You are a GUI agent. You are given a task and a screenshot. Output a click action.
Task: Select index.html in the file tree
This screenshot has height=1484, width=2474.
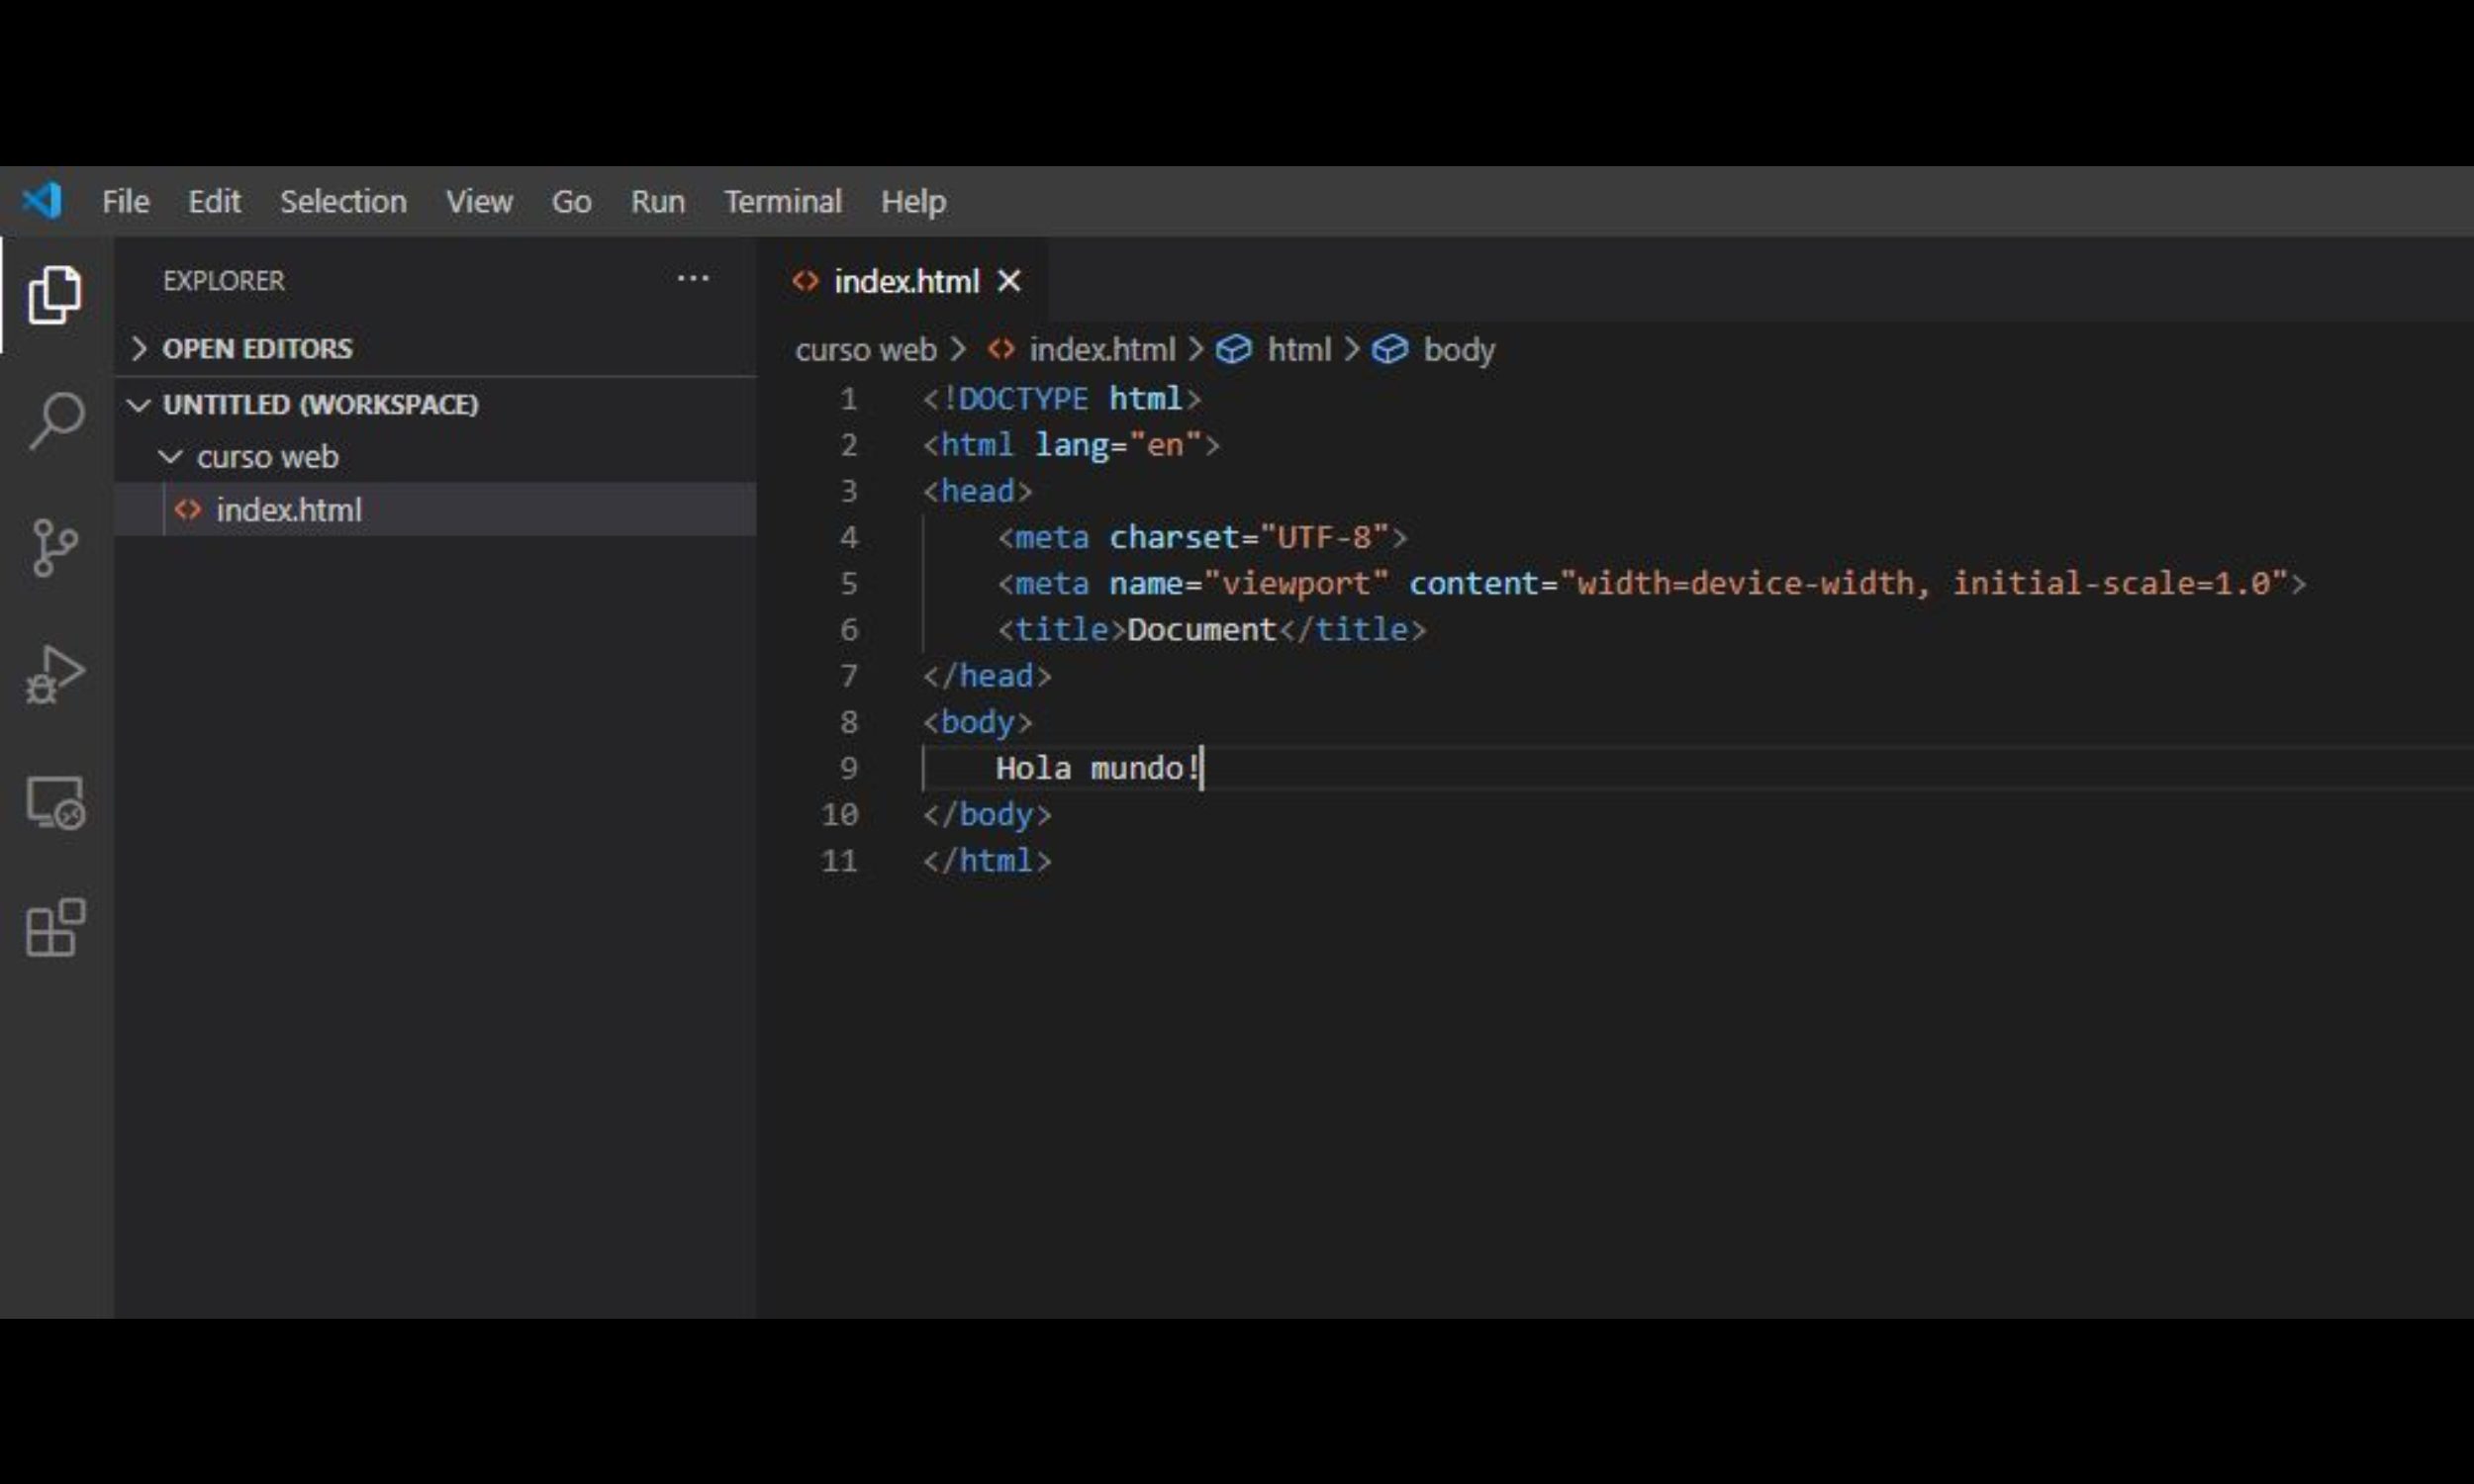coord(289,510)
